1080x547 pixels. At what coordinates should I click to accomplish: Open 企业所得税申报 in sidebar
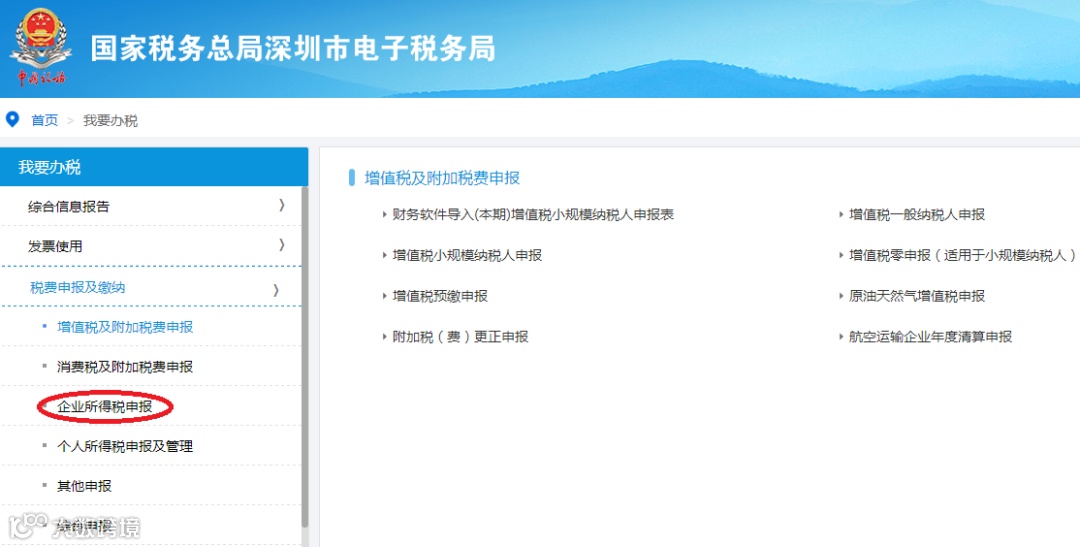click(x=105, y=406)
